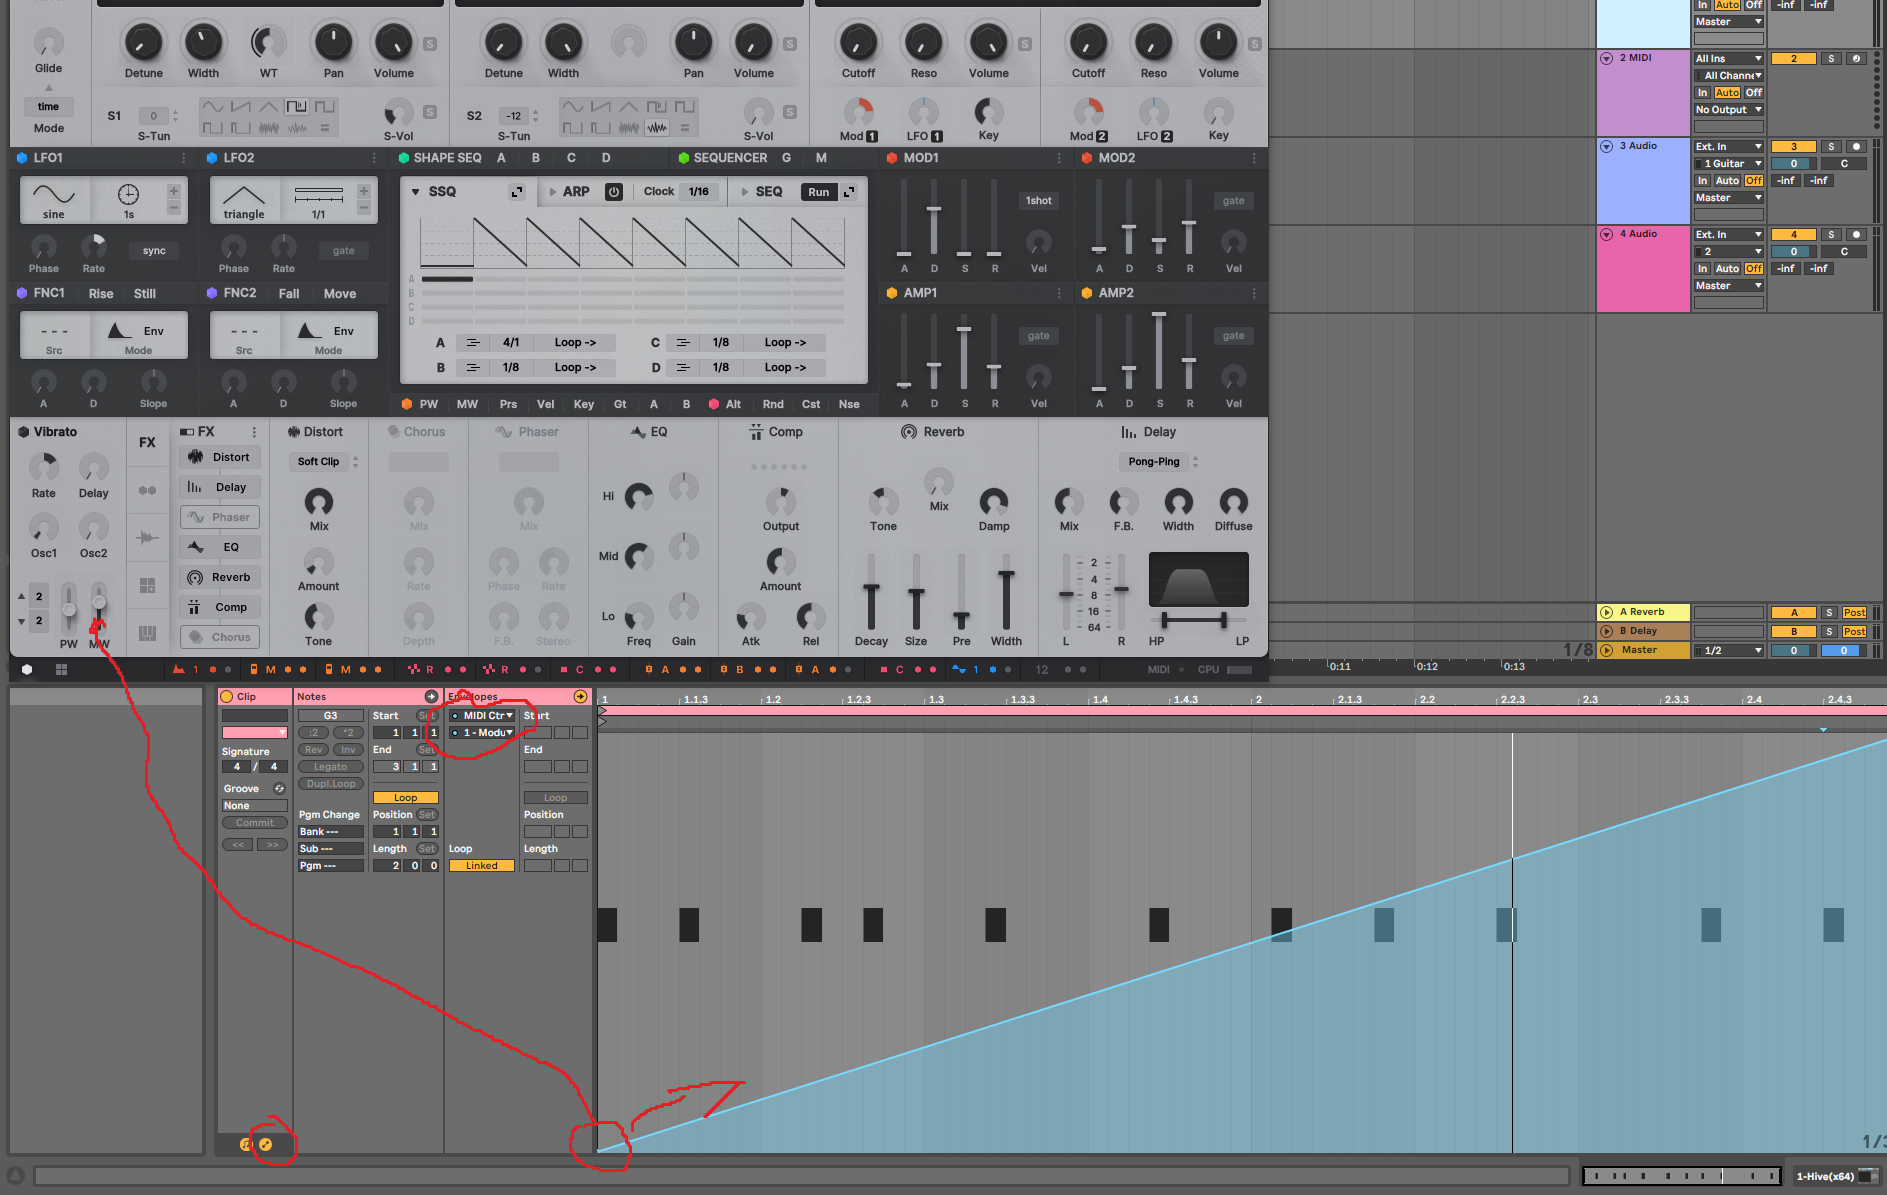Select the Rnd modulation source tab

coord(773,404)
